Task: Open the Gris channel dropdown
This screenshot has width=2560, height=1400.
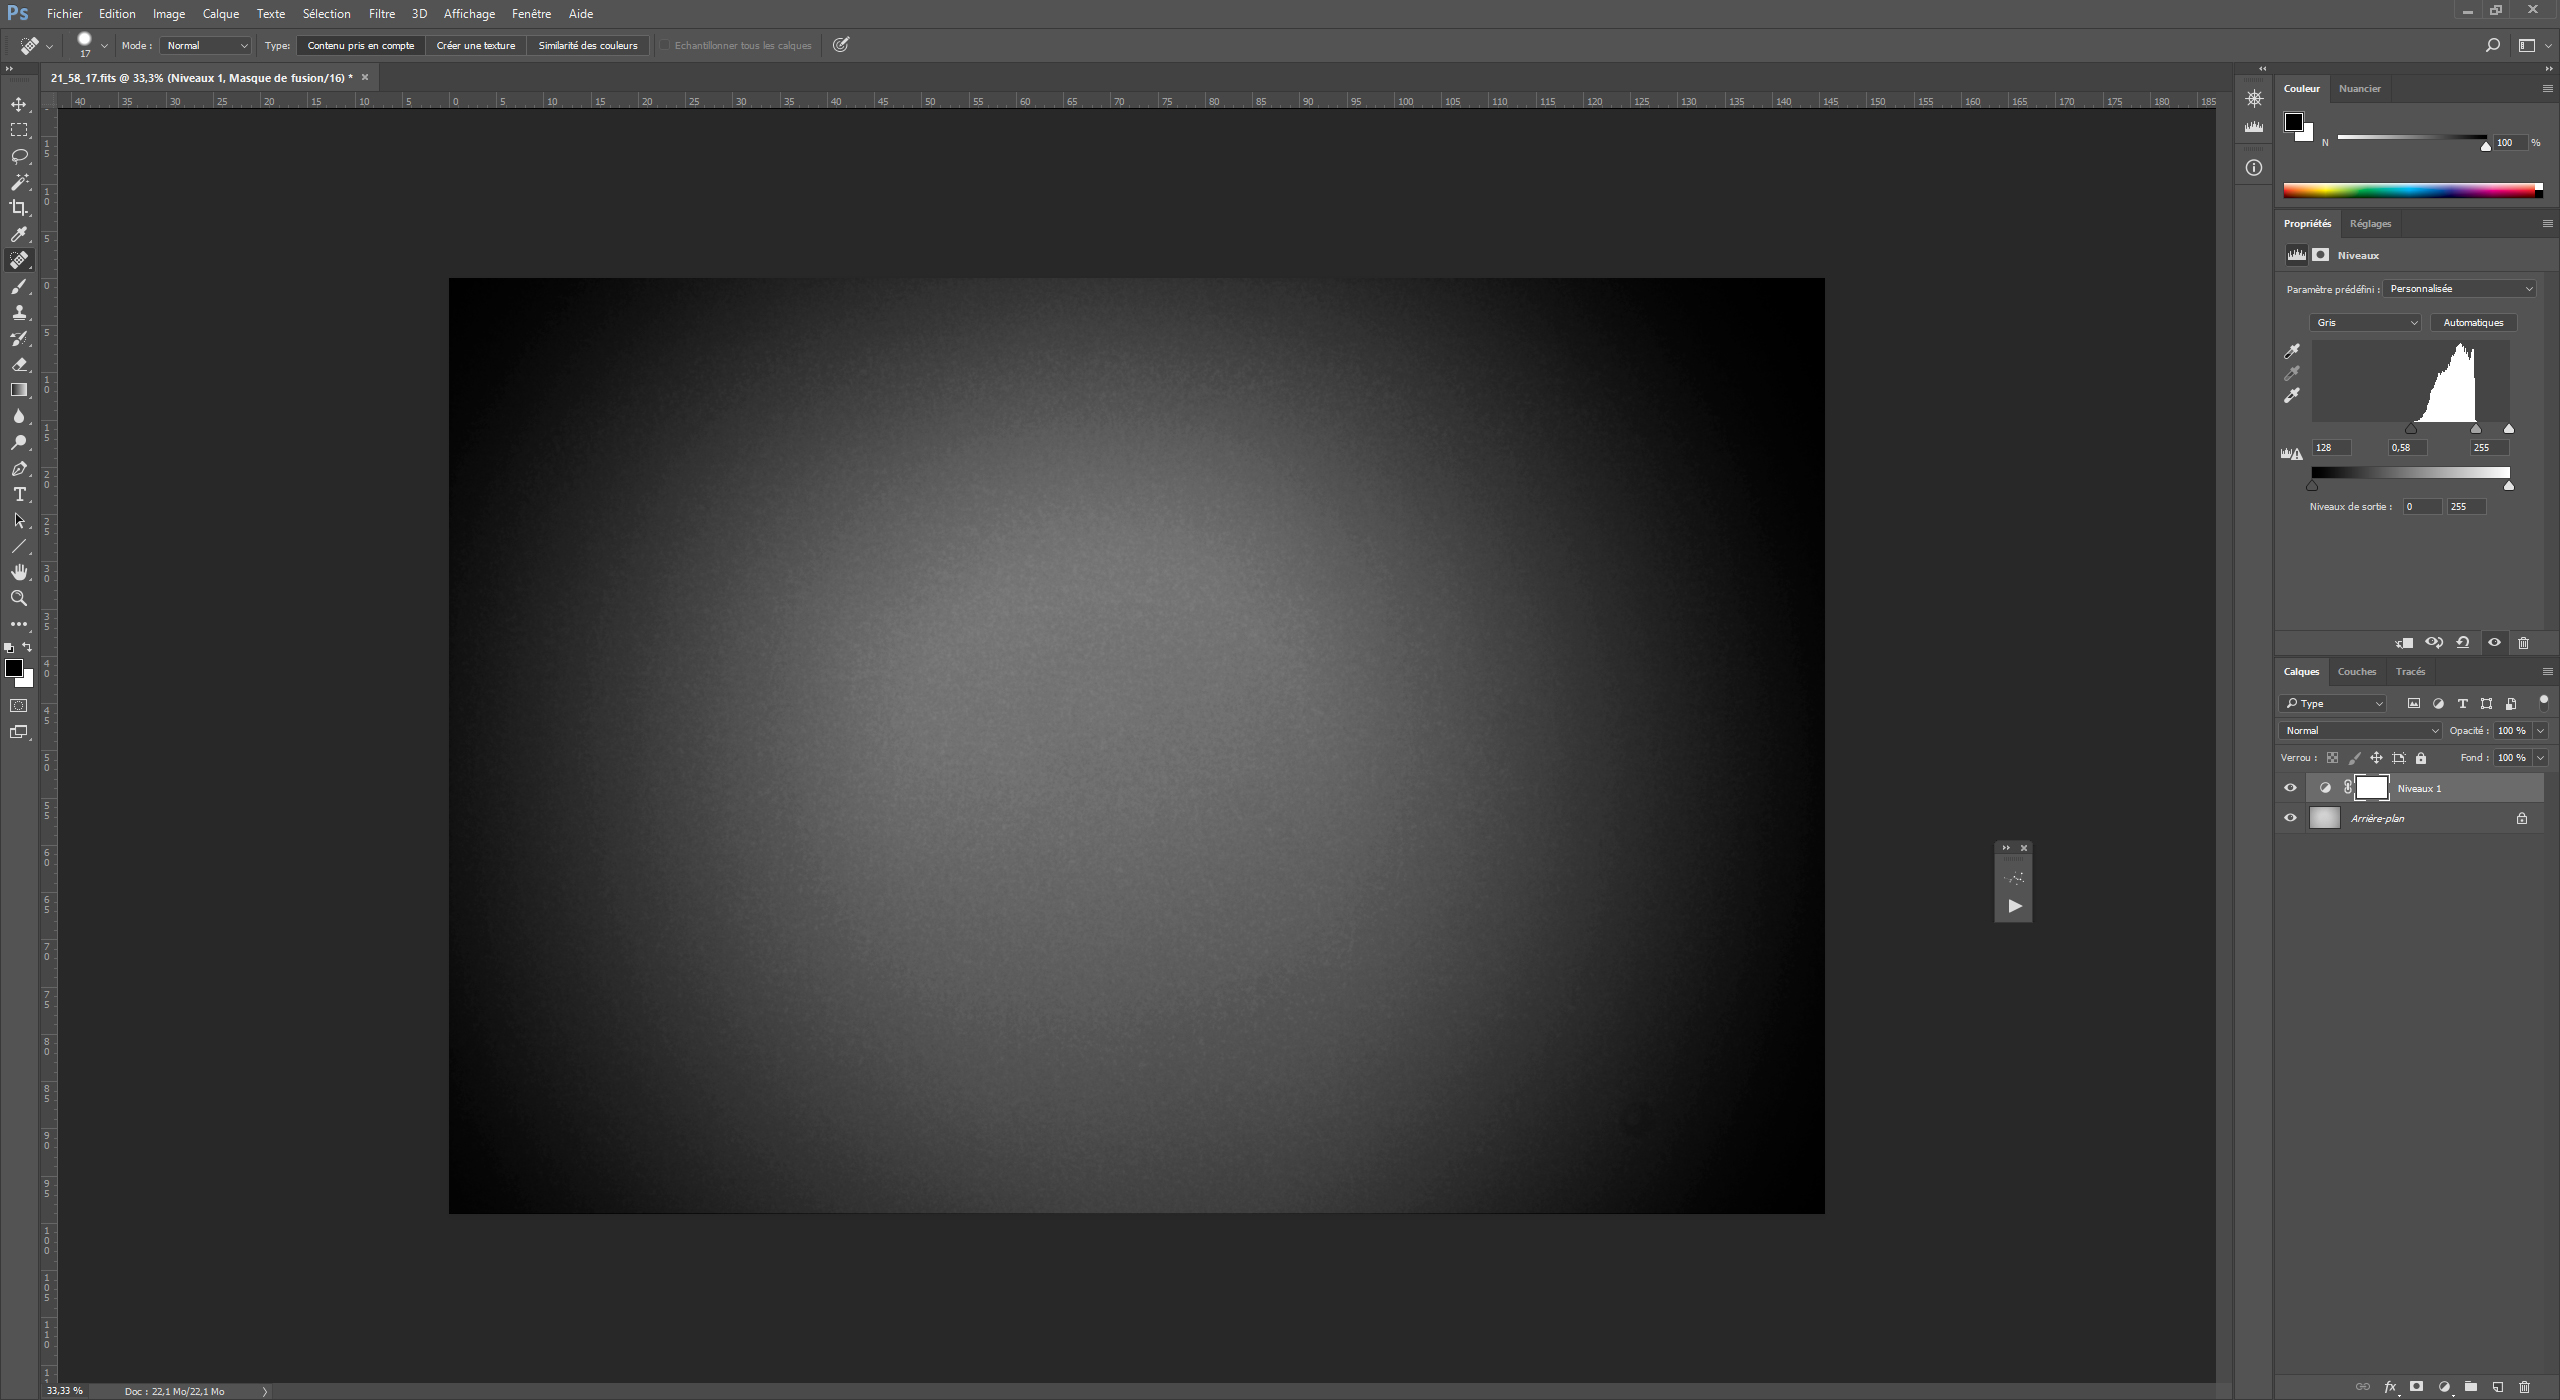Action: point(2364,323)
